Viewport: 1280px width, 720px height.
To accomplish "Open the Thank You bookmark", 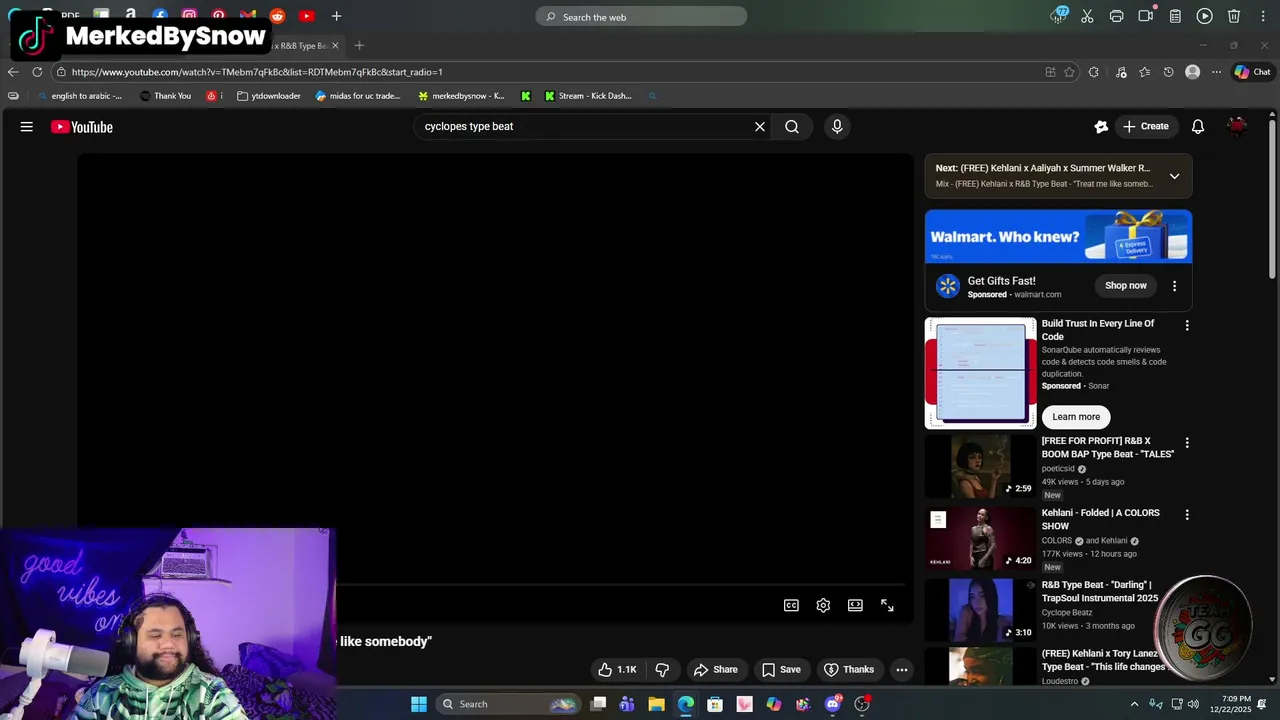I will (x=165, y=96).
